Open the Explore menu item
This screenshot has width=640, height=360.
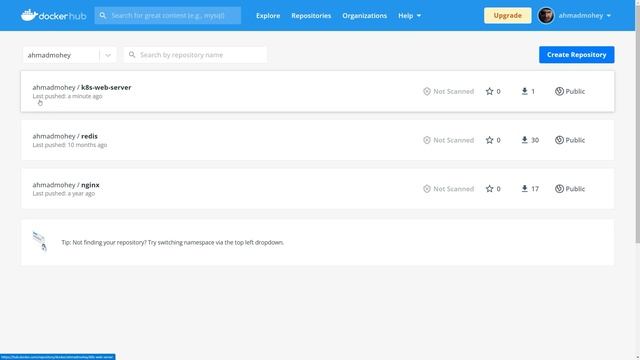click(x=268, y=16)
